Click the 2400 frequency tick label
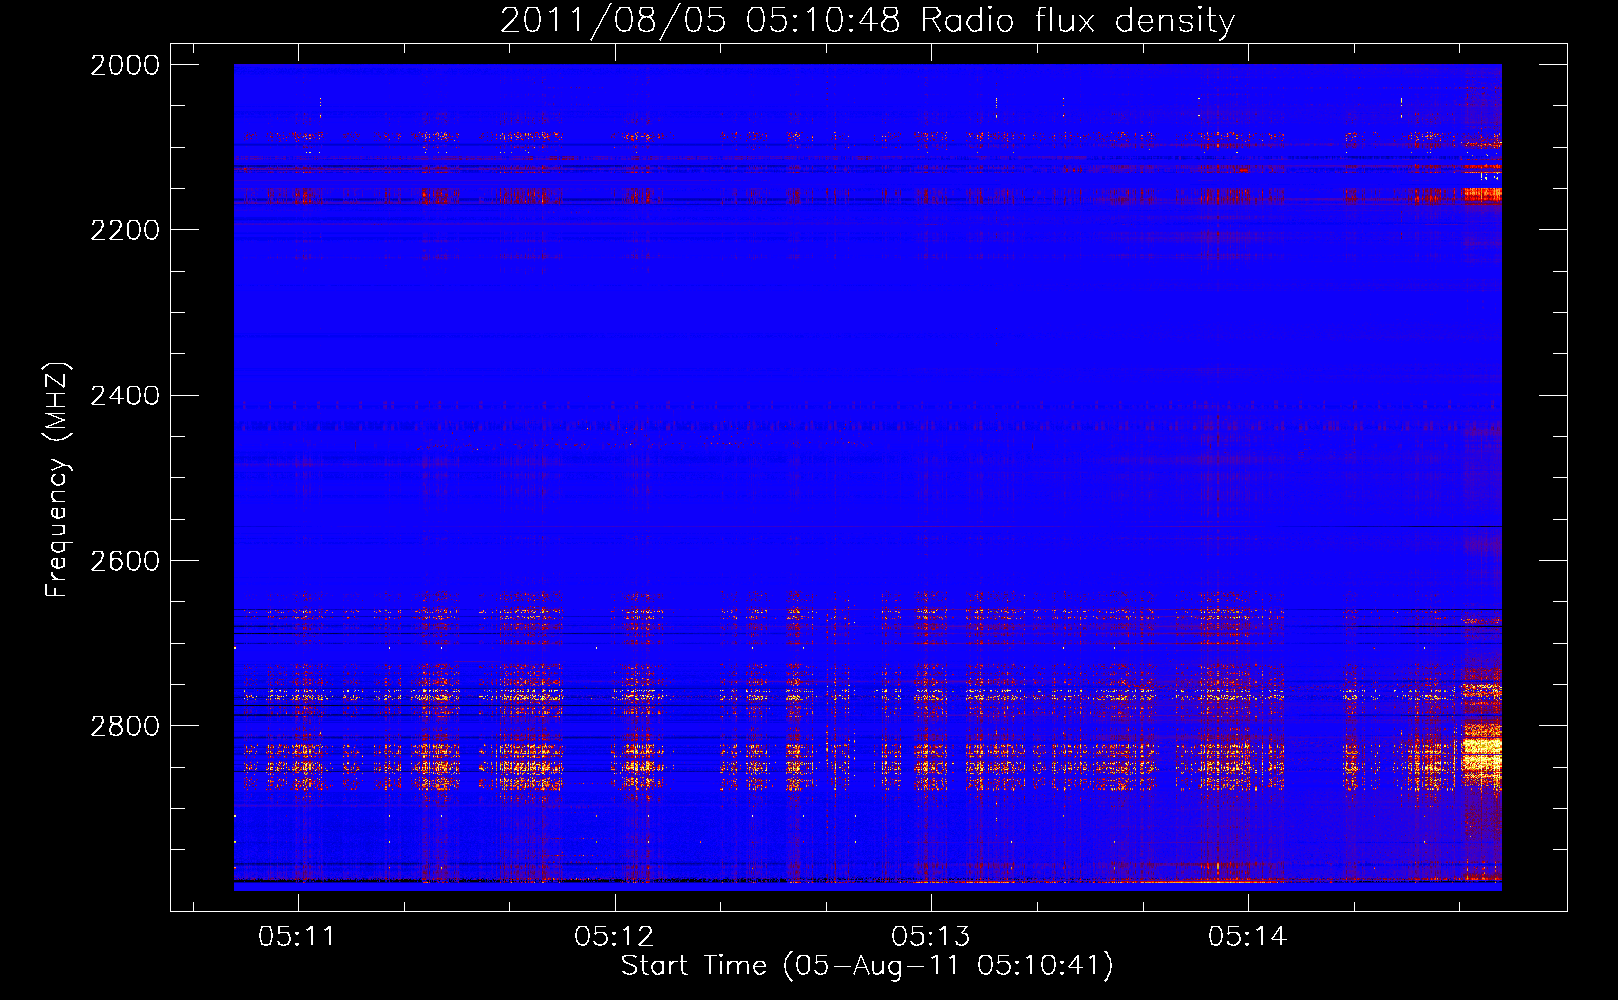 click(x=125, y=396)
